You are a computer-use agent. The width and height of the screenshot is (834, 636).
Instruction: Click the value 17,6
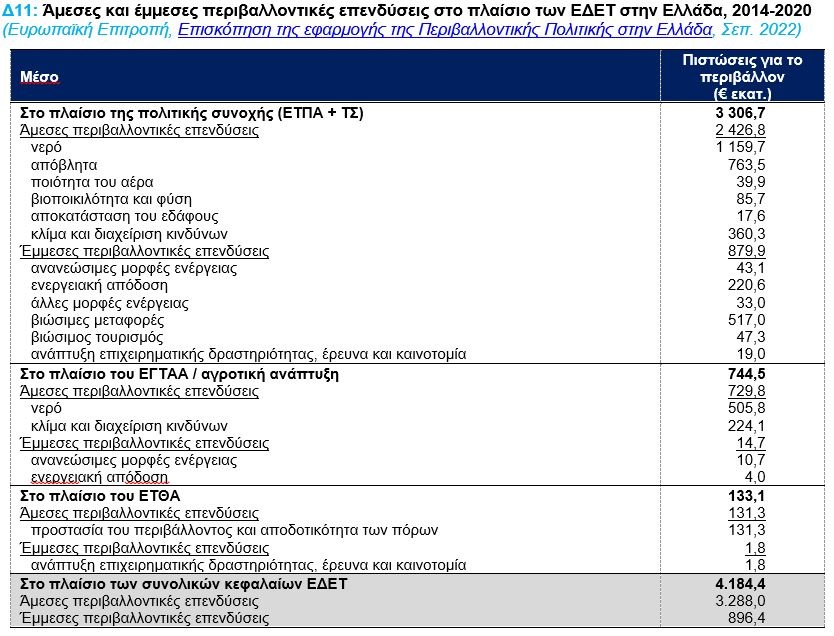pyautogui.click(x=751, y=216)
